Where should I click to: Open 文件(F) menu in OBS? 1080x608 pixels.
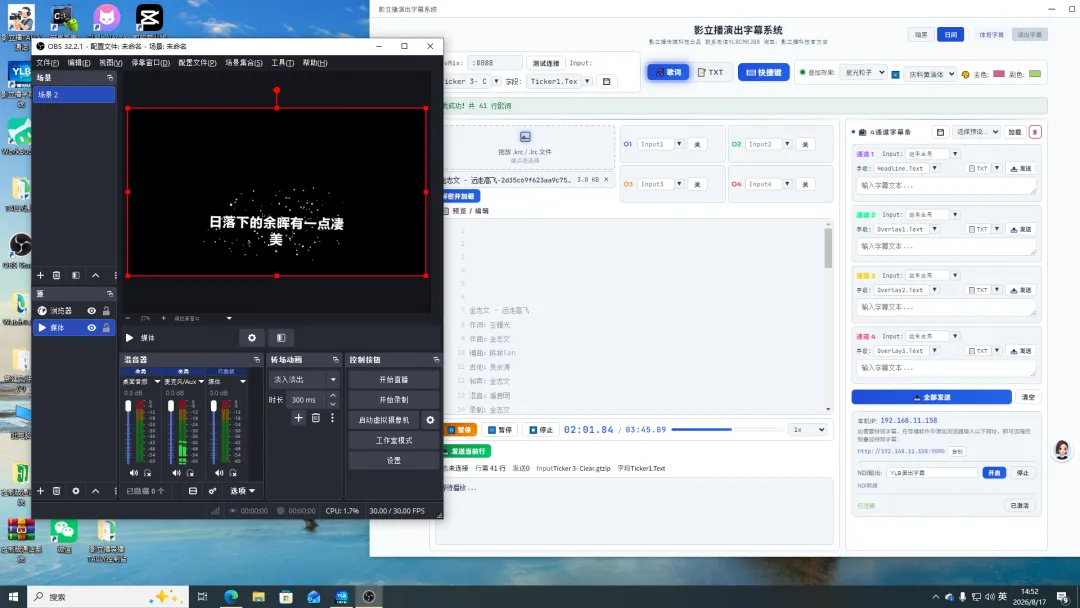click(48, 63)
